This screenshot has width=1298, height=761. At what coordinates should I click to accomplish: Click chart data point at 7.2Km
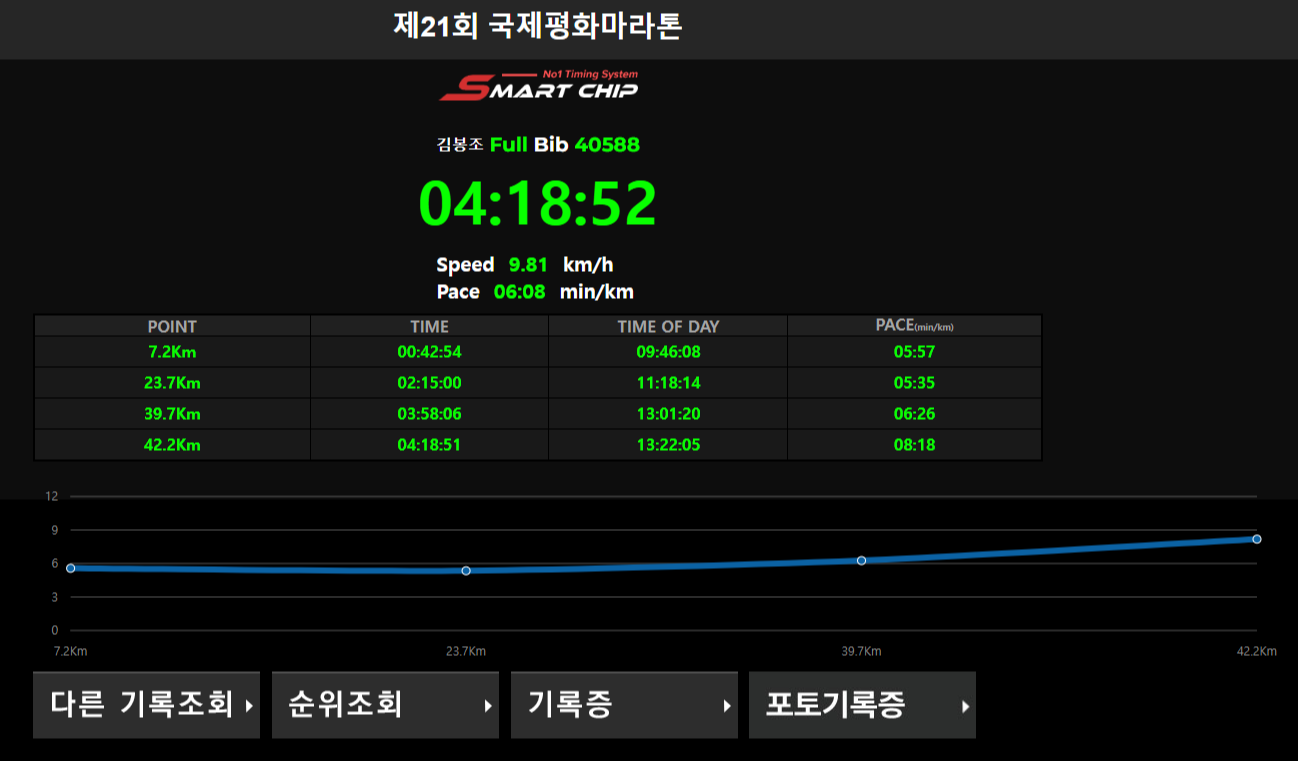click(x=70, y=568)
